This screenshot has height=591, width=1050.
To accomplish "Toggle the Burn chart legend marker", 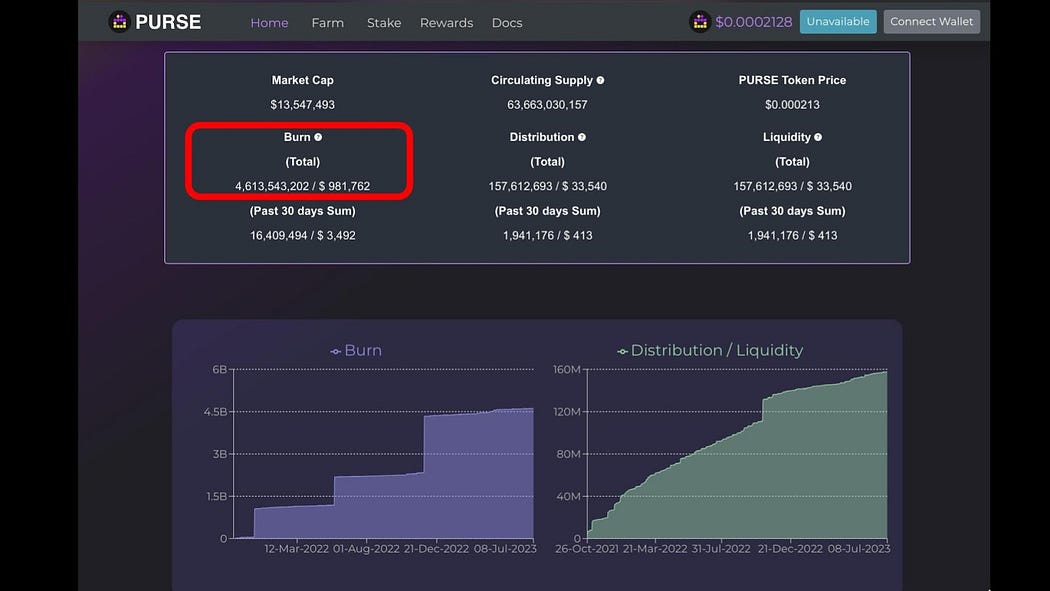I will 335,351.
